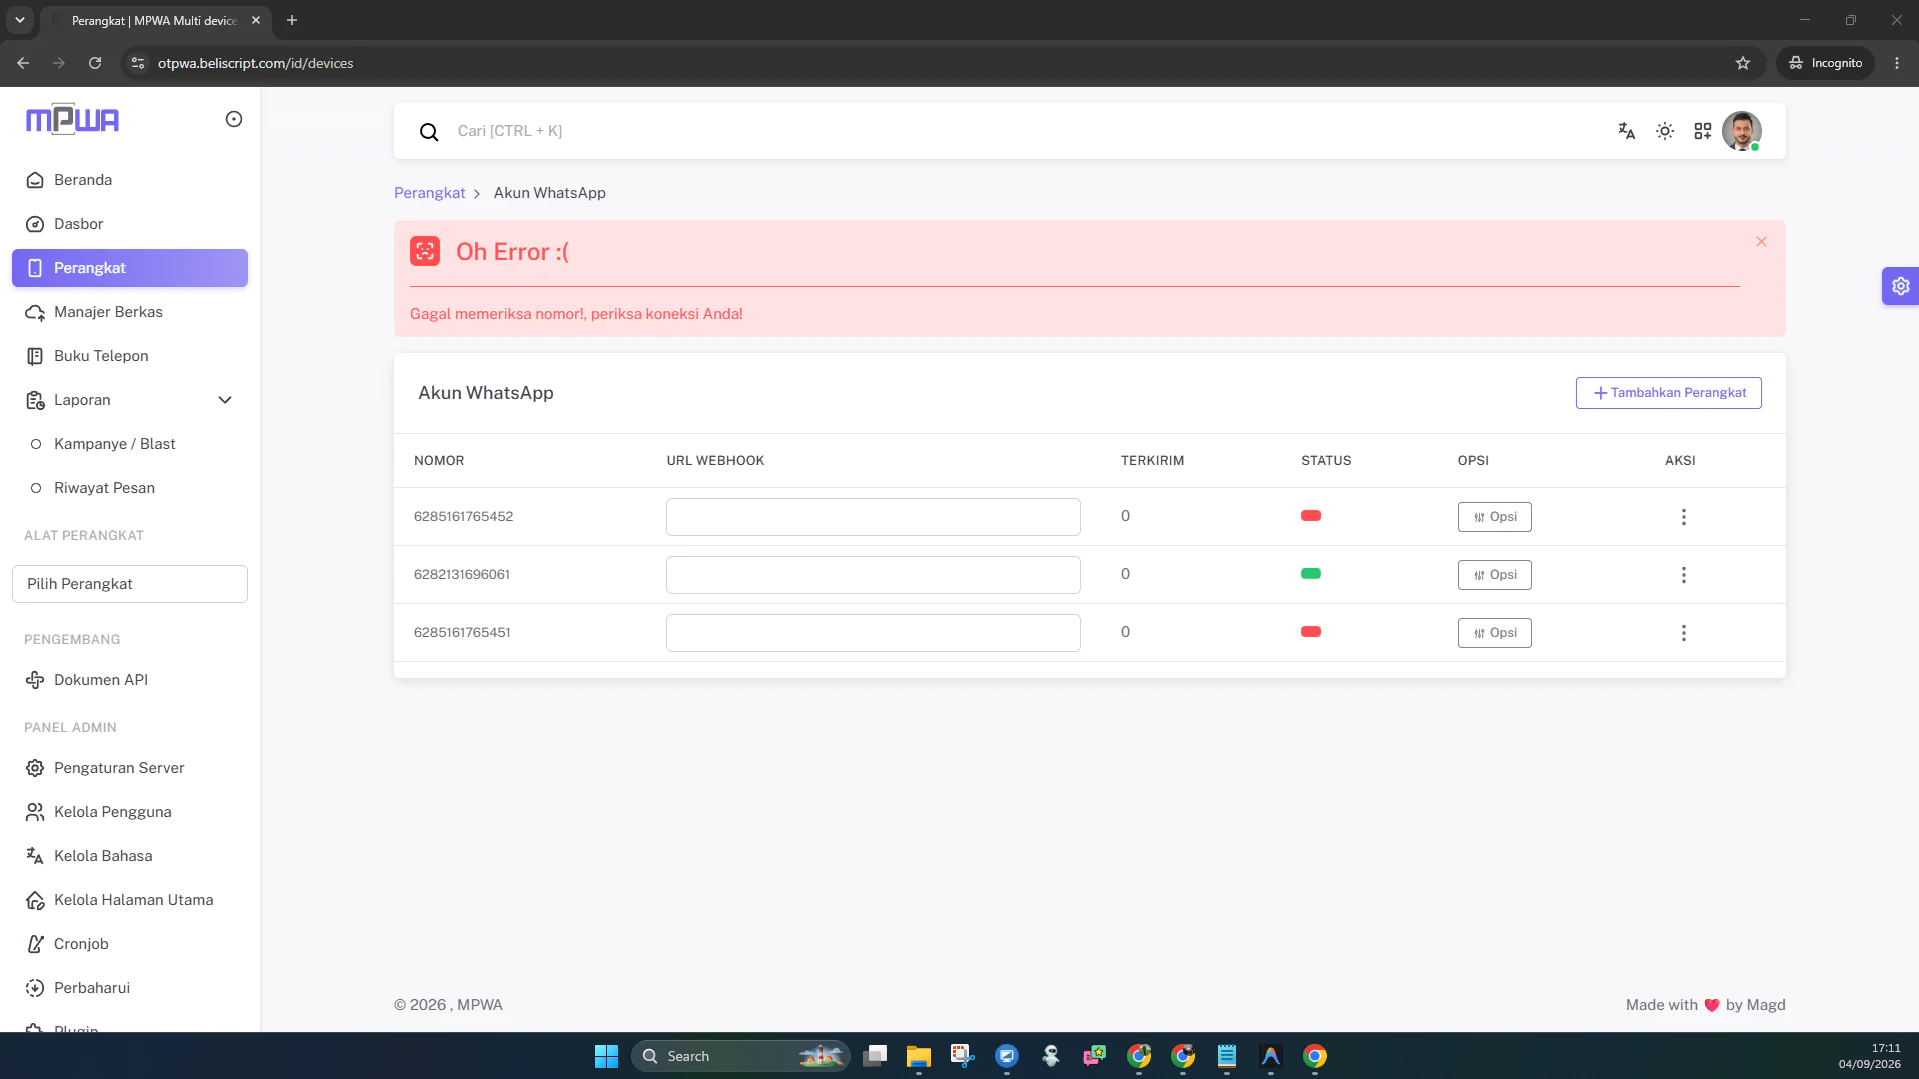
Task: Open actions kebab menu for 6282131696061
Action: pyautogui.click(x=1684, y=575)
